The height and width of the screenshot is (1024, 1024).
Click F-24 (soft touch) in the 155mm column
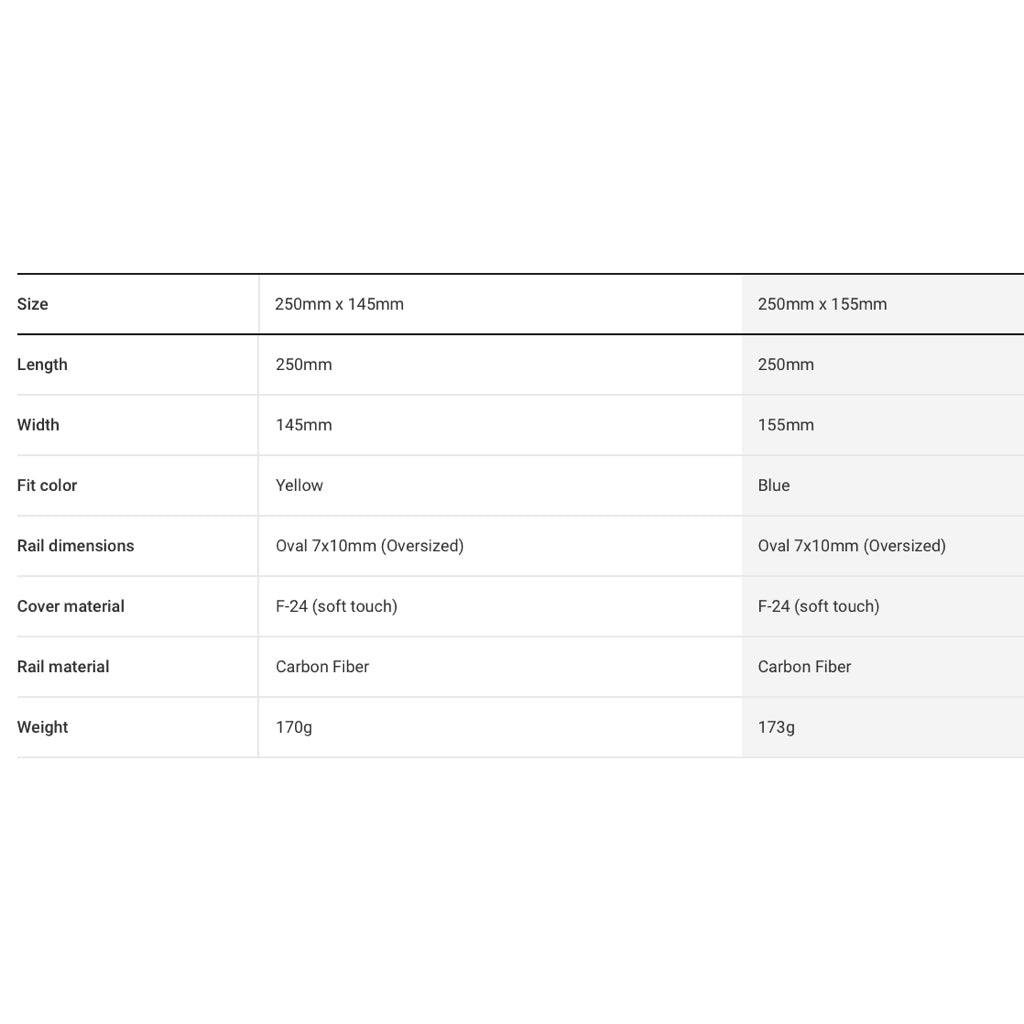(x=818, y=606)
